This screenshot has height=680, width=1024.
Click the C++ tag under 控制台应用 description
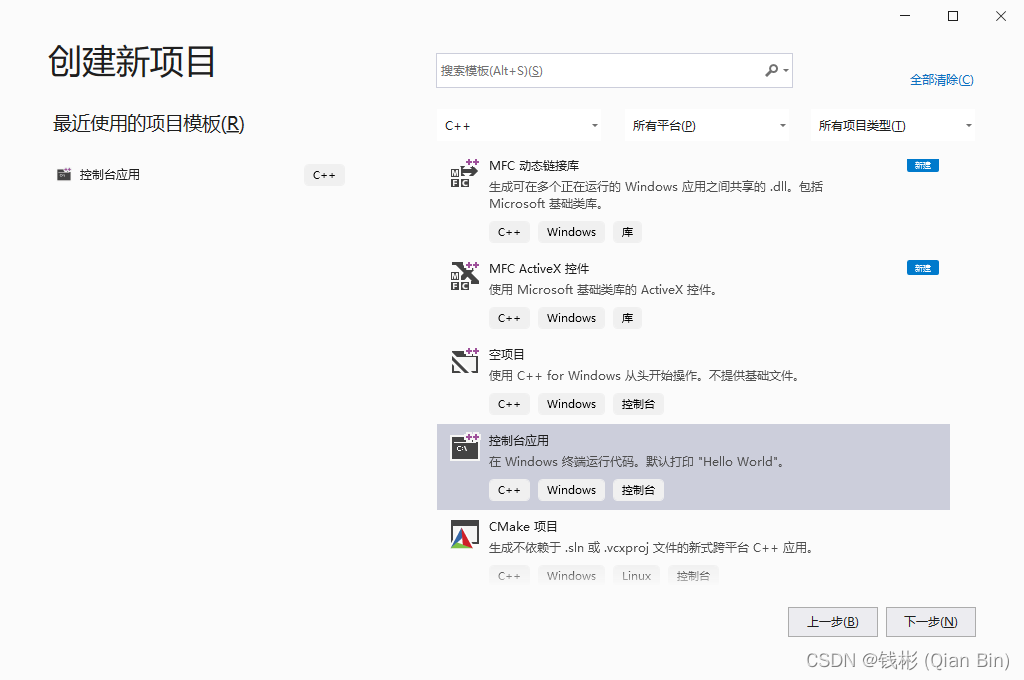[509, 490]
